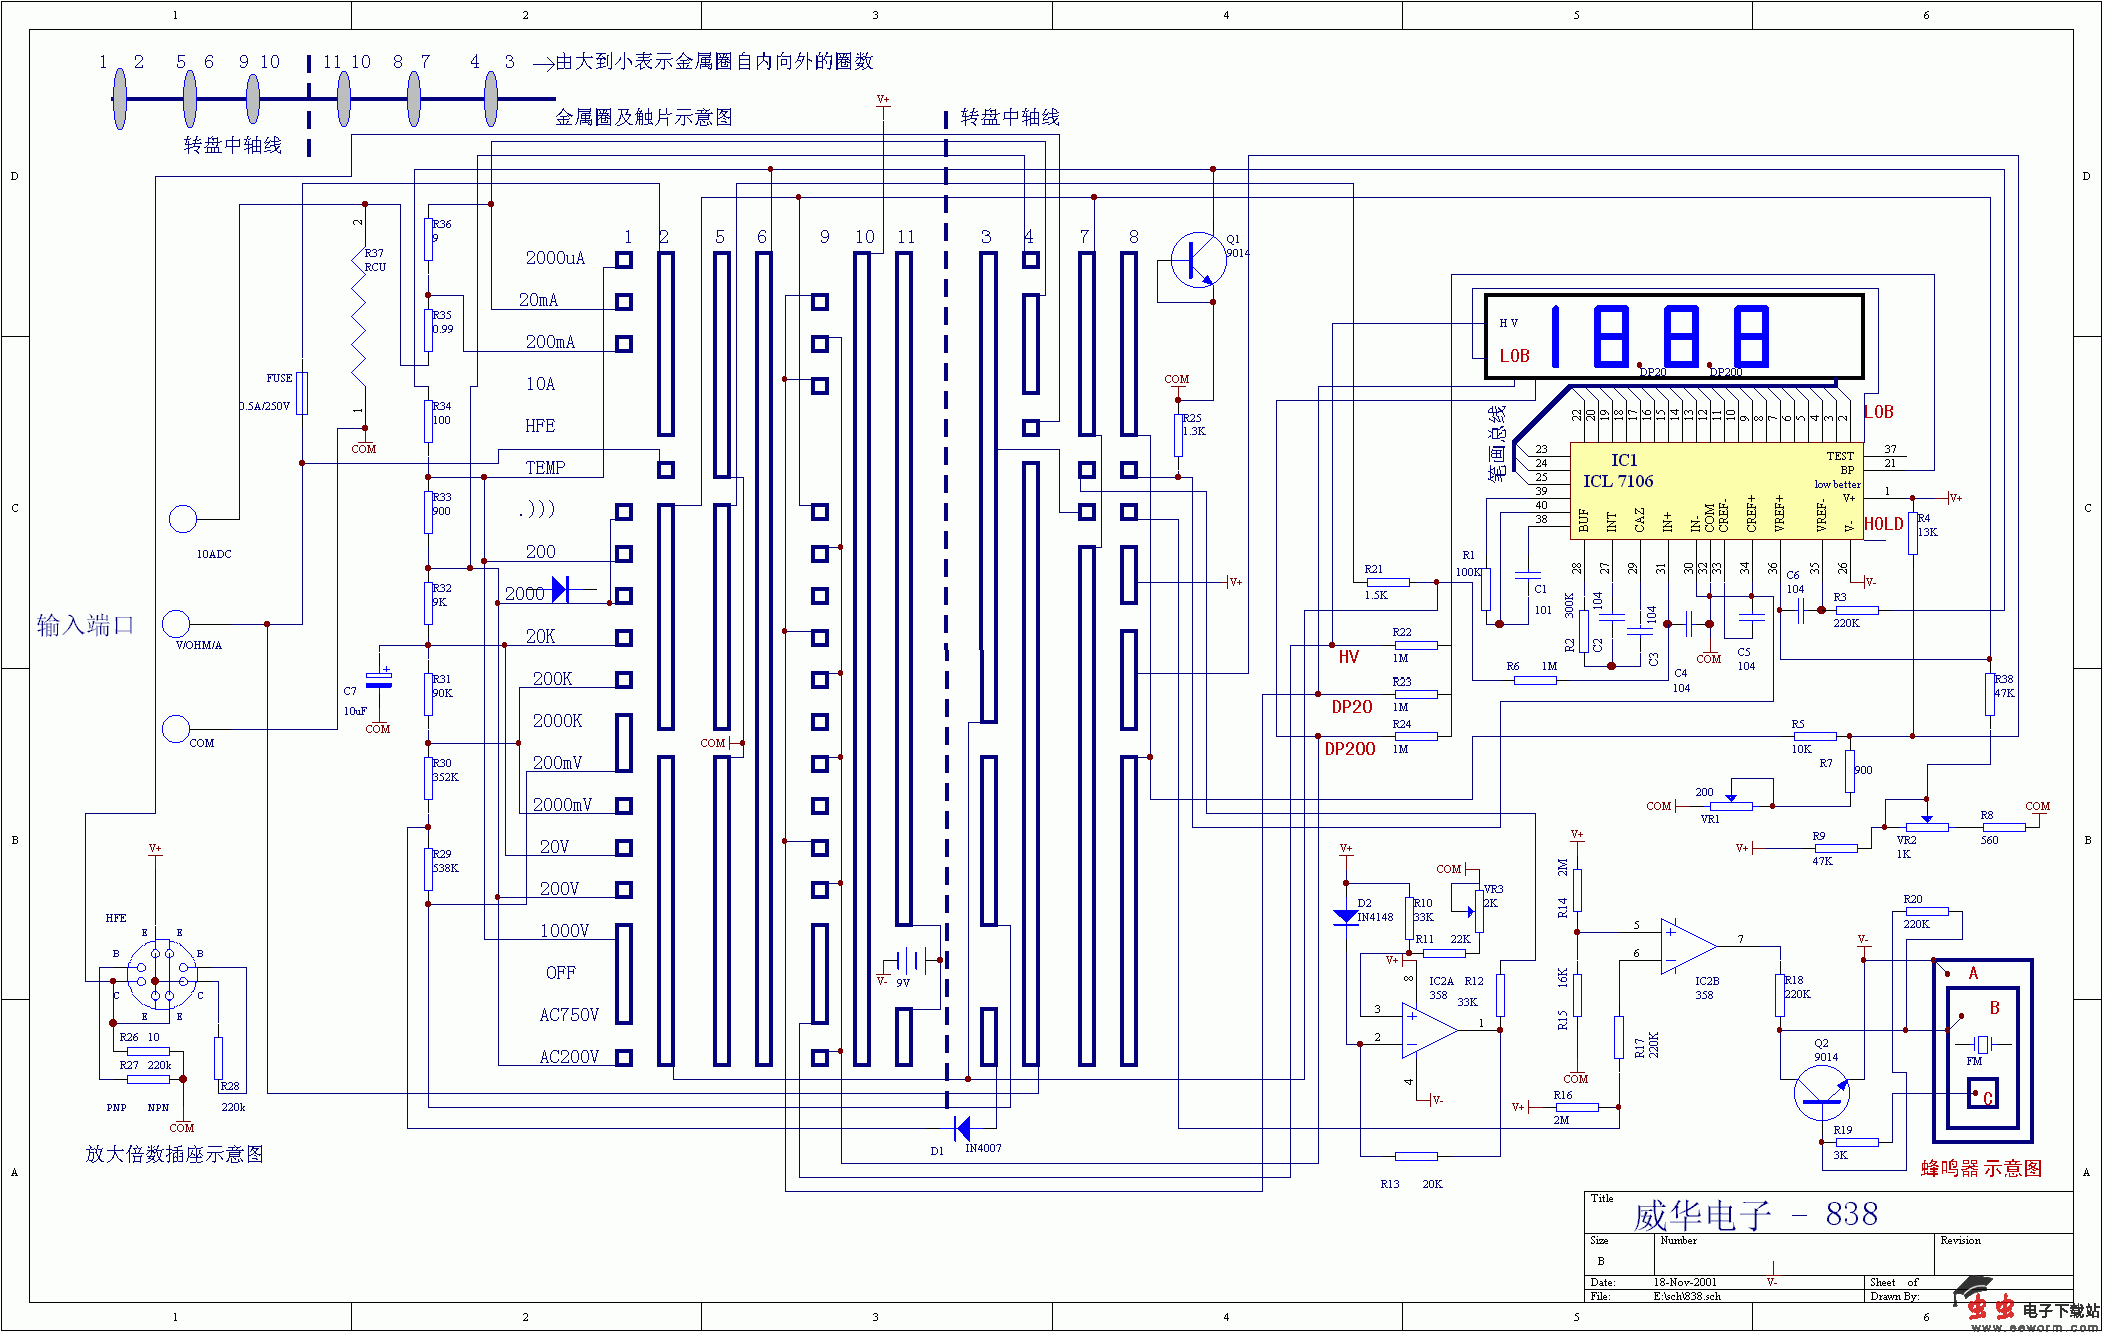Click the FUSE 0.5A/250V component
The width and height of the screenshot is (2104, 1333).
click(x=302, y=393)
